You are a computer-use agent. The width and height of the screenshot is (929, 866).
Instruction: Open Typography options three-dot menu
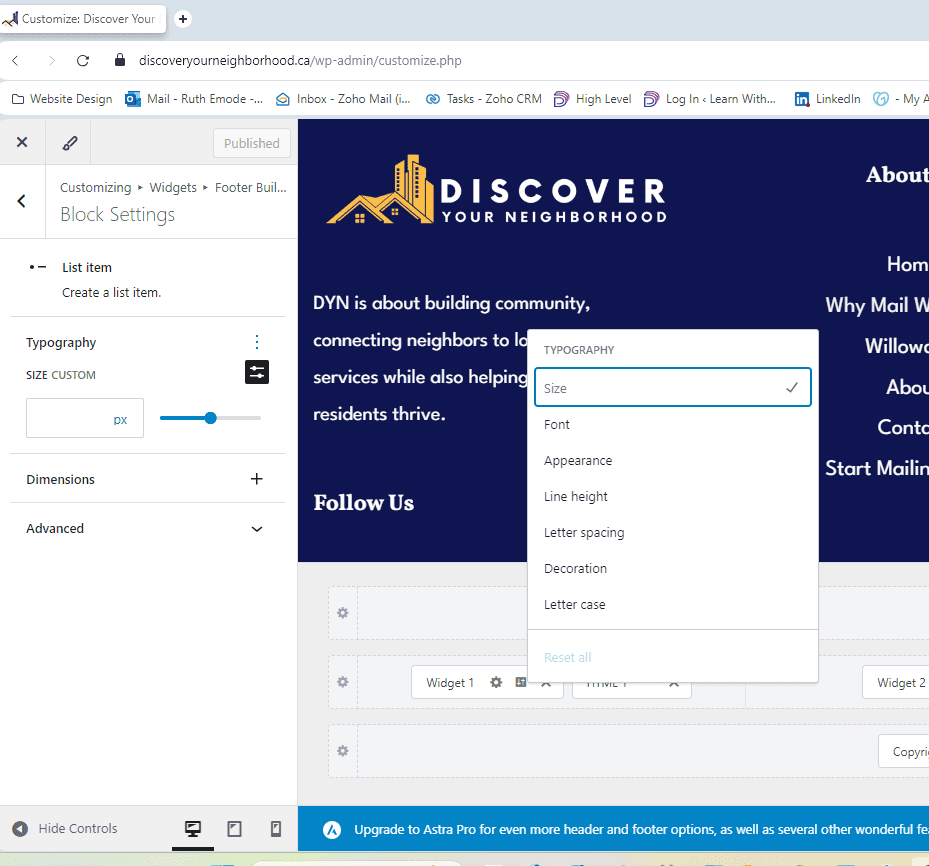click(x=257, y=342)
